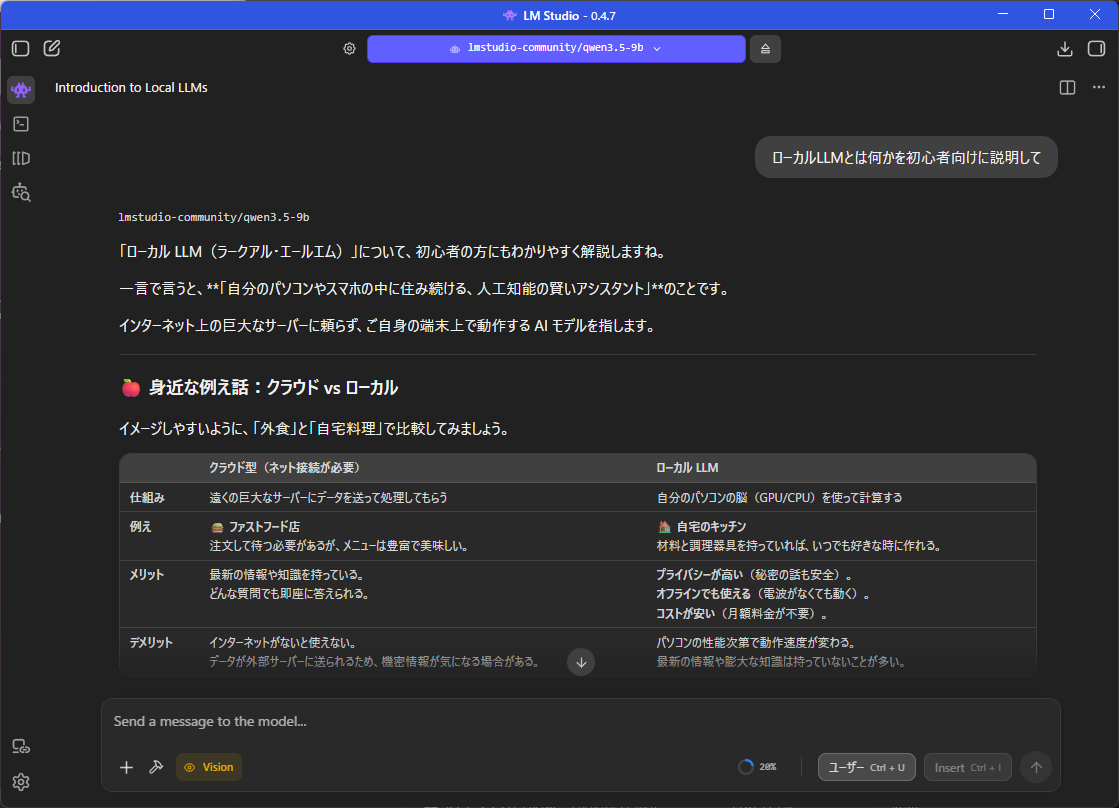
Task: Click the text オフラインでも使える in the table
Action: tap(704, 594)
